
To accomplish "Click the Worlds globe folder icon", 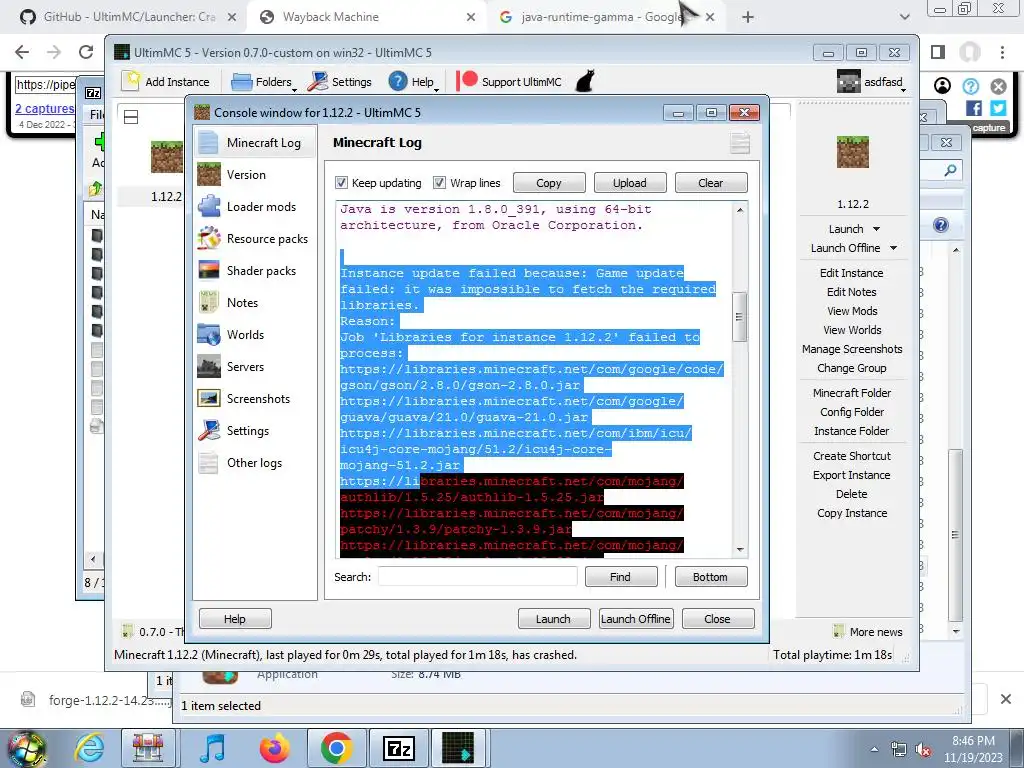I will (209, 334).
